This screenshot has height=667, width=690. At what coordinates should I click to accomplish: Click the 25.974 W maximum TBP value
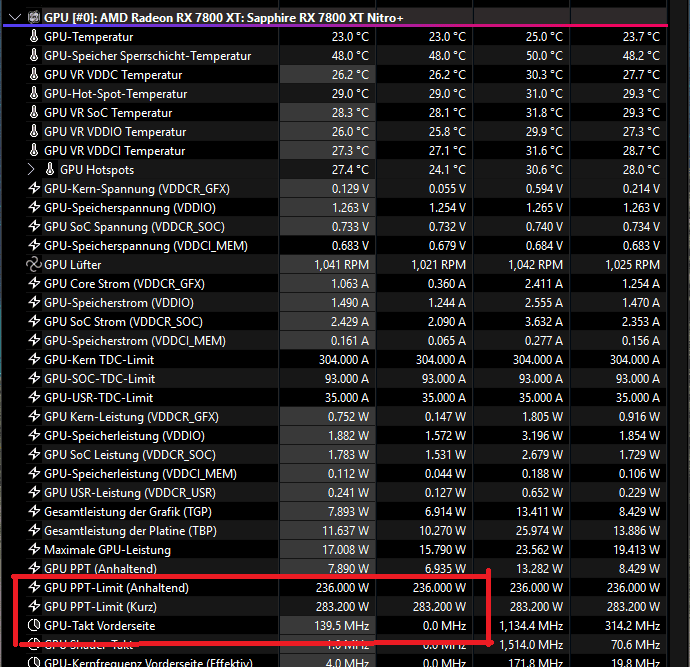539,531
